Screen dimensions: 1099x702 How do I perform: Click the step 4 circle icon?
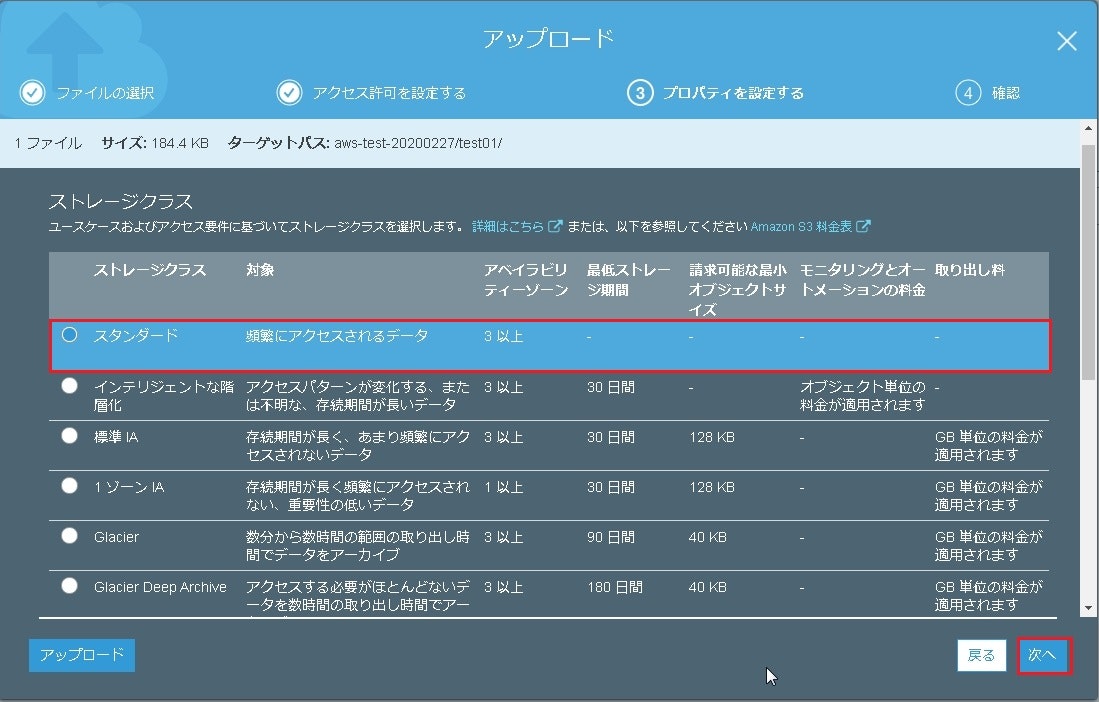point(968,92)
